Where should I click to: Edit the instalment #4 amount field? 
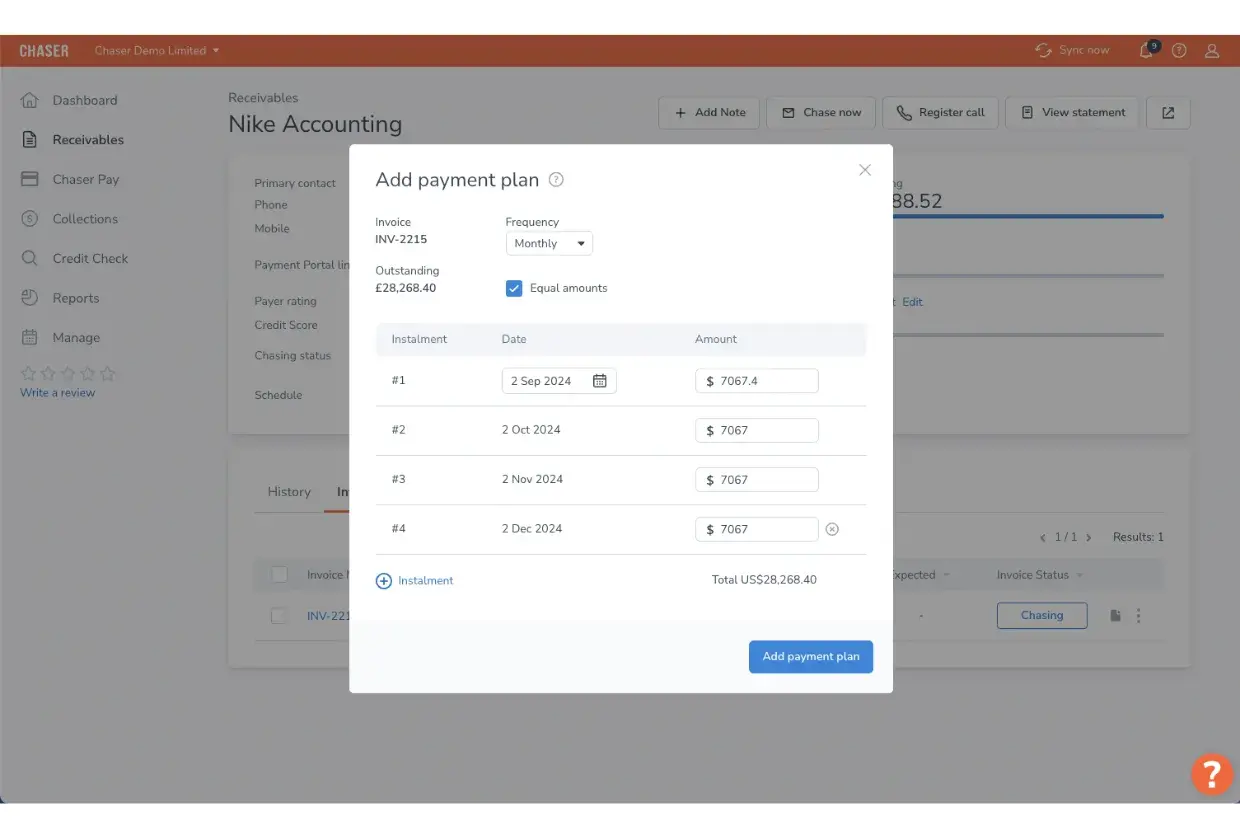pos(757,529)
